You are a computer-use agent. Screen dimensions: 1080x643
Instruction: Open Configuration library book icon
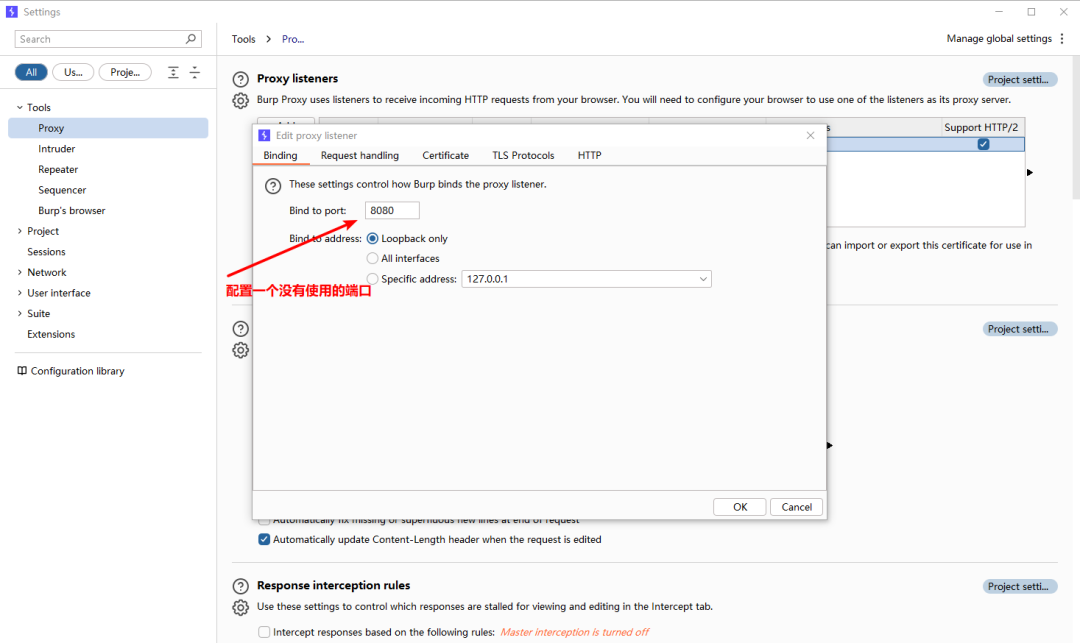click(x=22, y=370)
